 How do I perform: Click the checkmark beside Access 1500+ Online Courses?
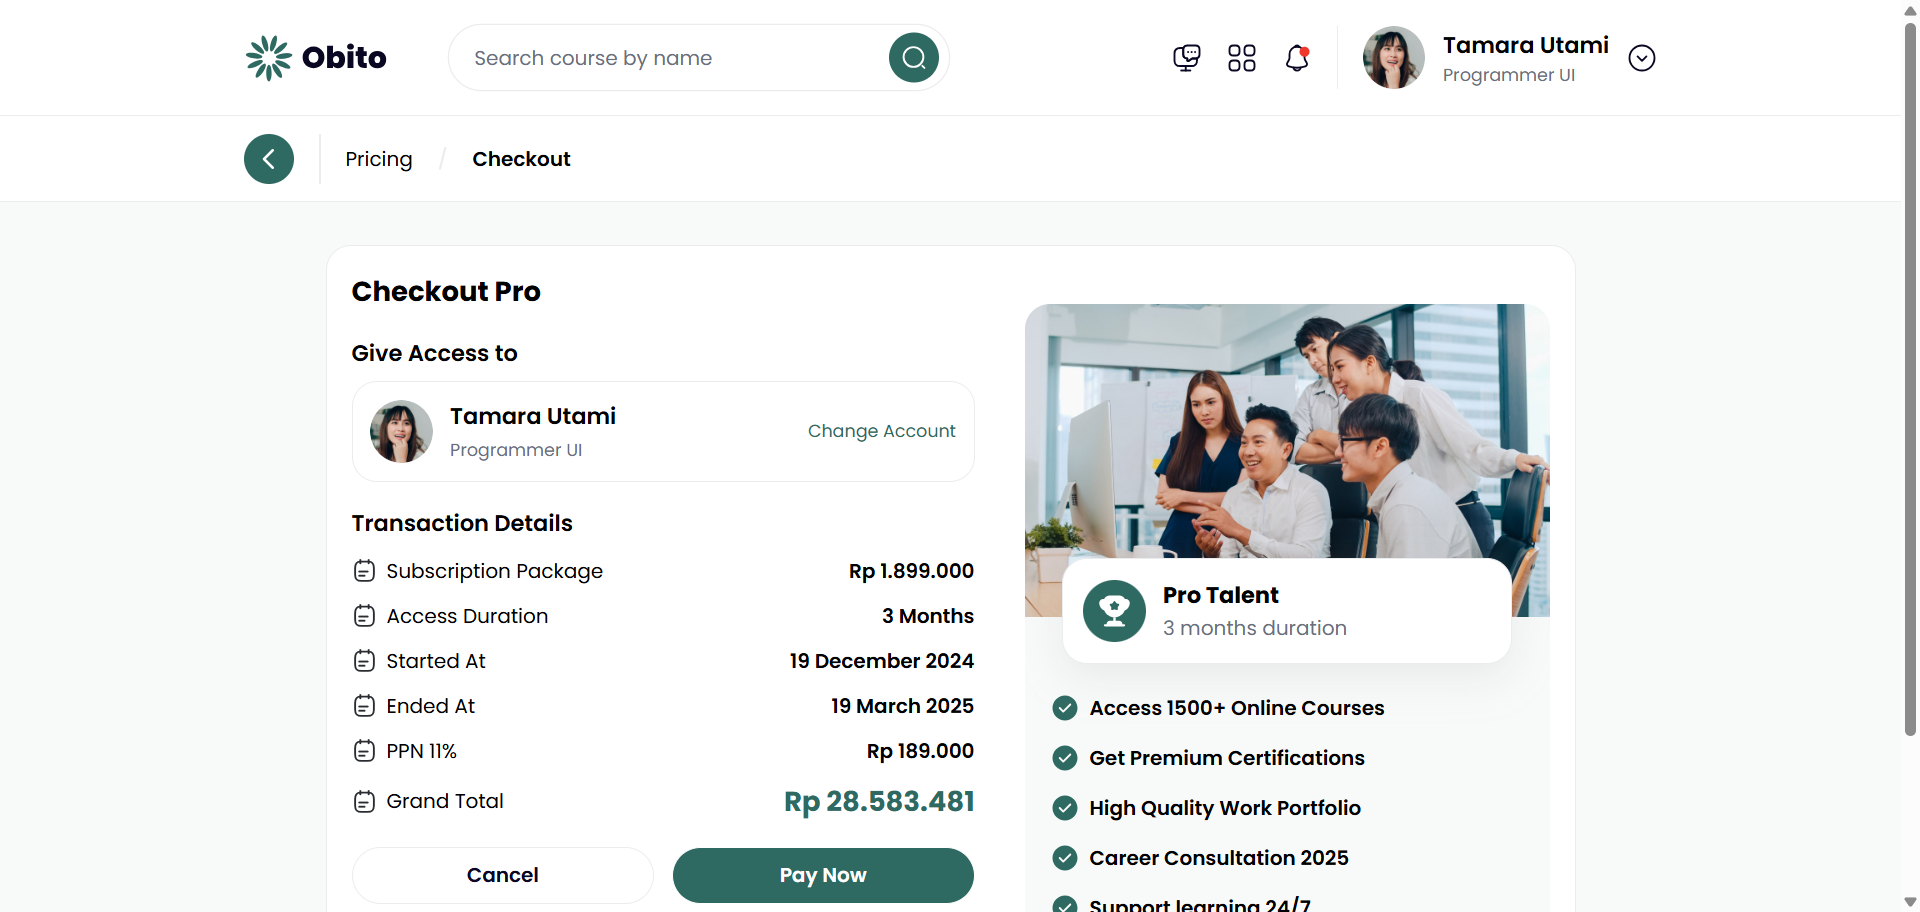1065,708
